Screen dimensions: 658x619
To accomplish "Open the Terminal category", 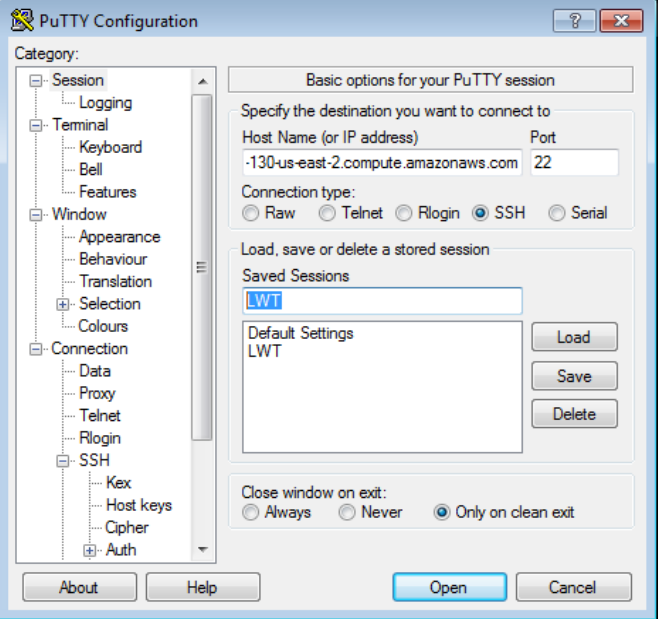I will click(80, 125).
